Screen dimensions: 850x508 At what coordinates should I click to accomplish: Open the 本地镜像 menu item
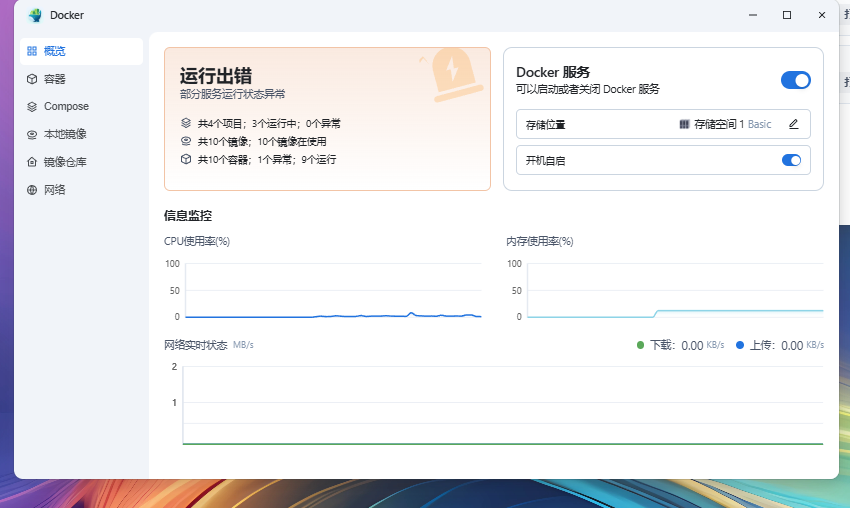point(65,134)
